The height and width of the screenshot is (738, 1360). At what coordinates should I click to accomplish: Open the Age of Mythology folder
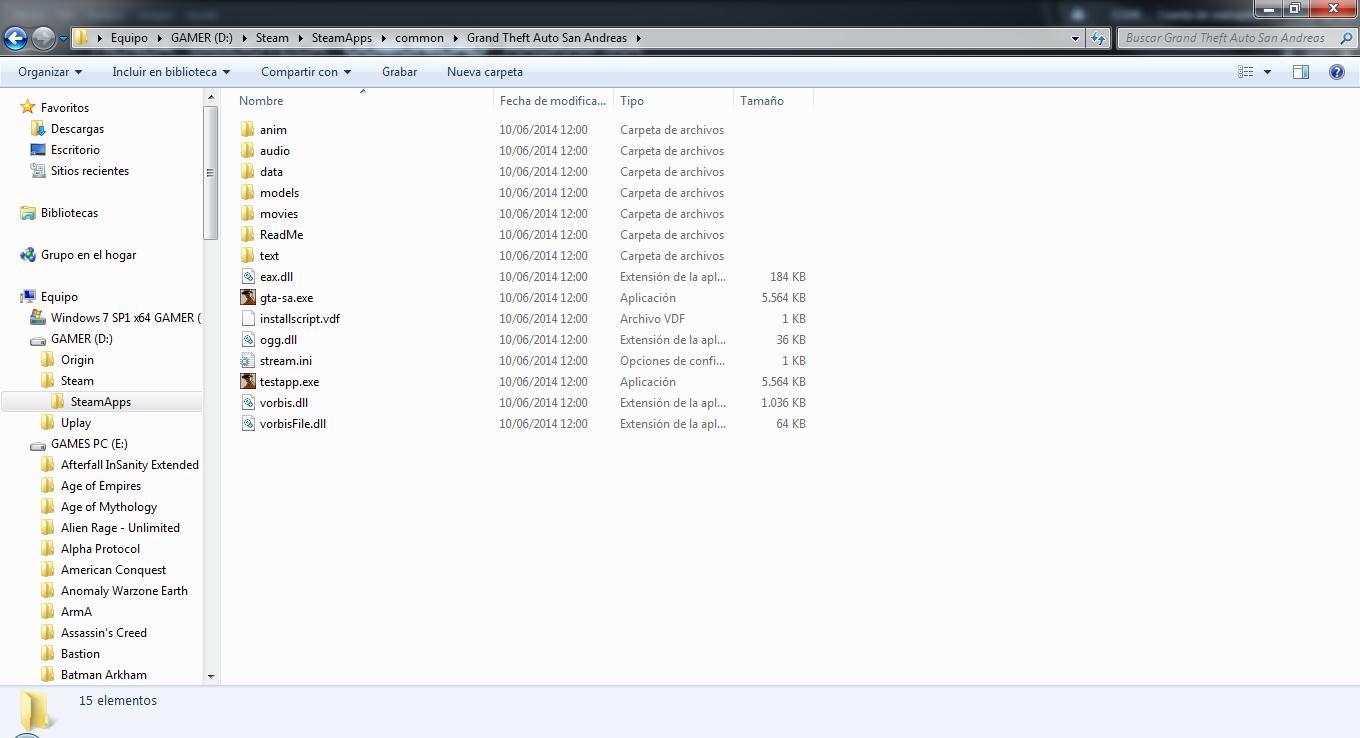click(x=109, y=507)
